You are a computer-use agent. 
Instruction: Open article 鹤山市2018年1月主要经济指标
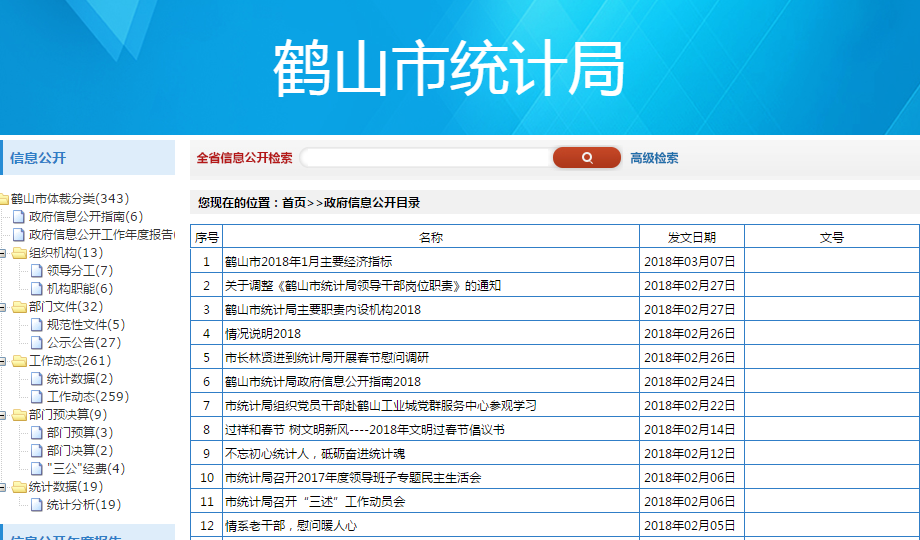(308, 262)
